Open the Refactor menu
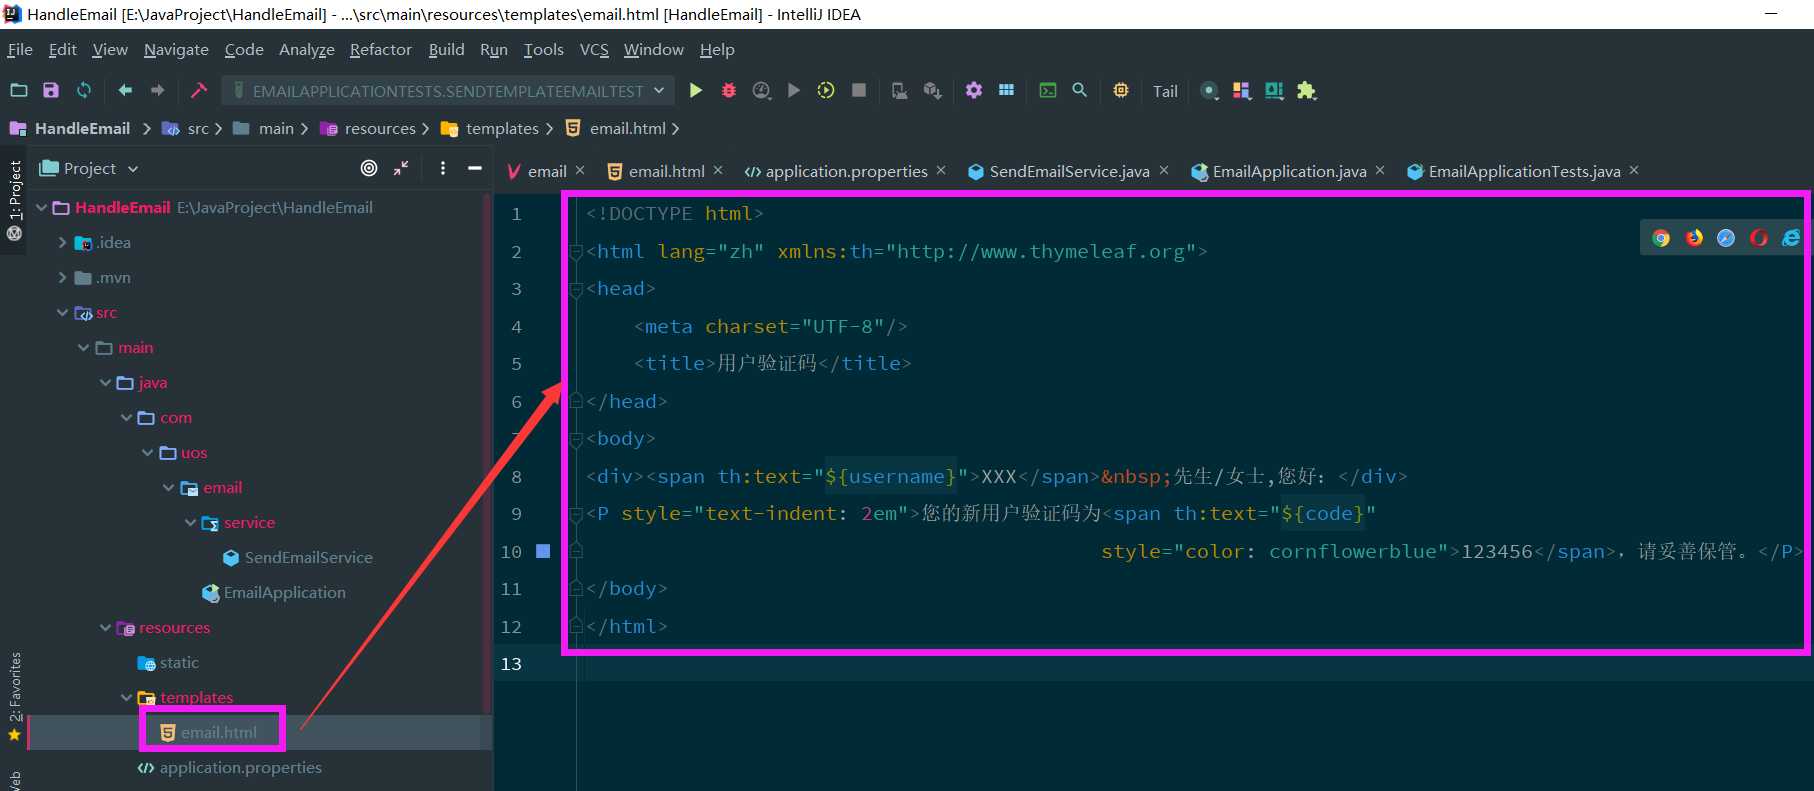Screen dimensions: 1814x791 [x=380, y=50]
